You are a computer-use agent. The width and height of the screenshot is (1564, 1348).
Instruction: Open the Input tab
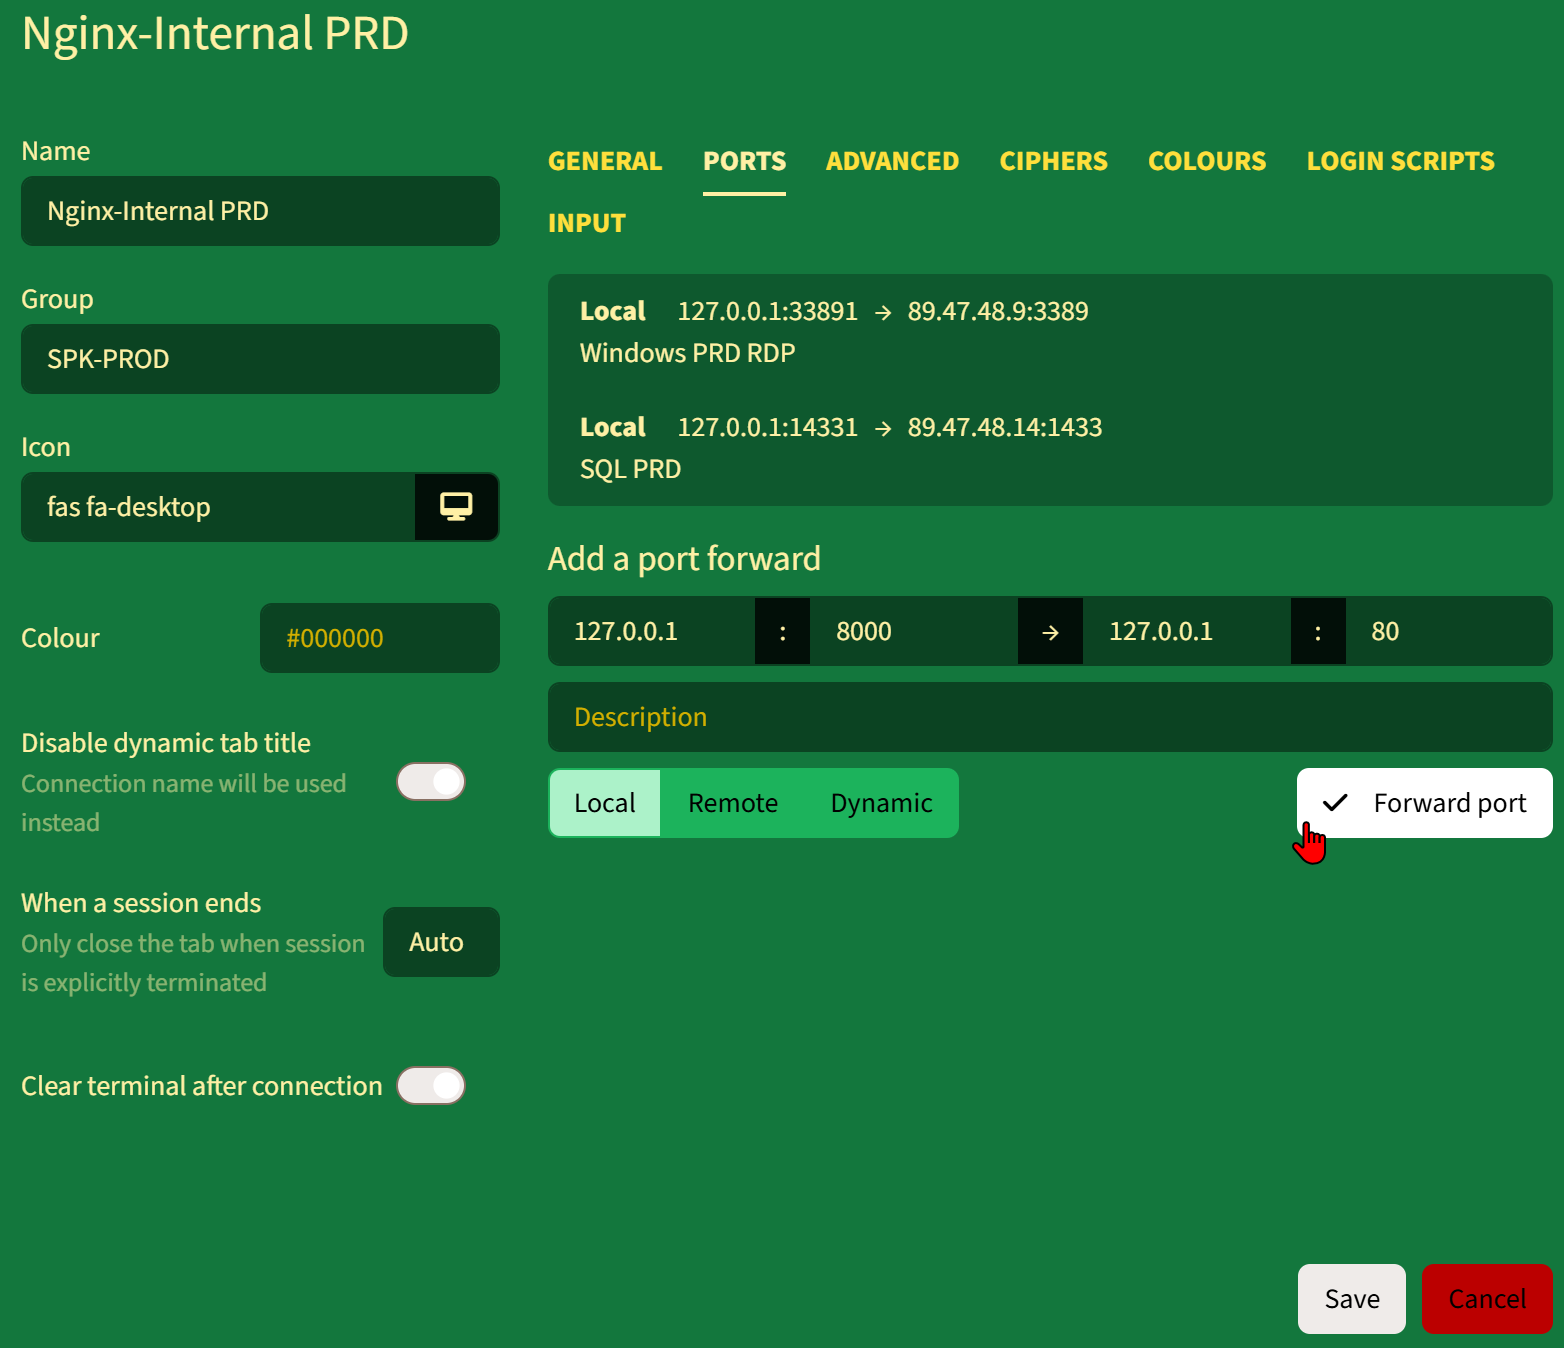pos(587,223)
